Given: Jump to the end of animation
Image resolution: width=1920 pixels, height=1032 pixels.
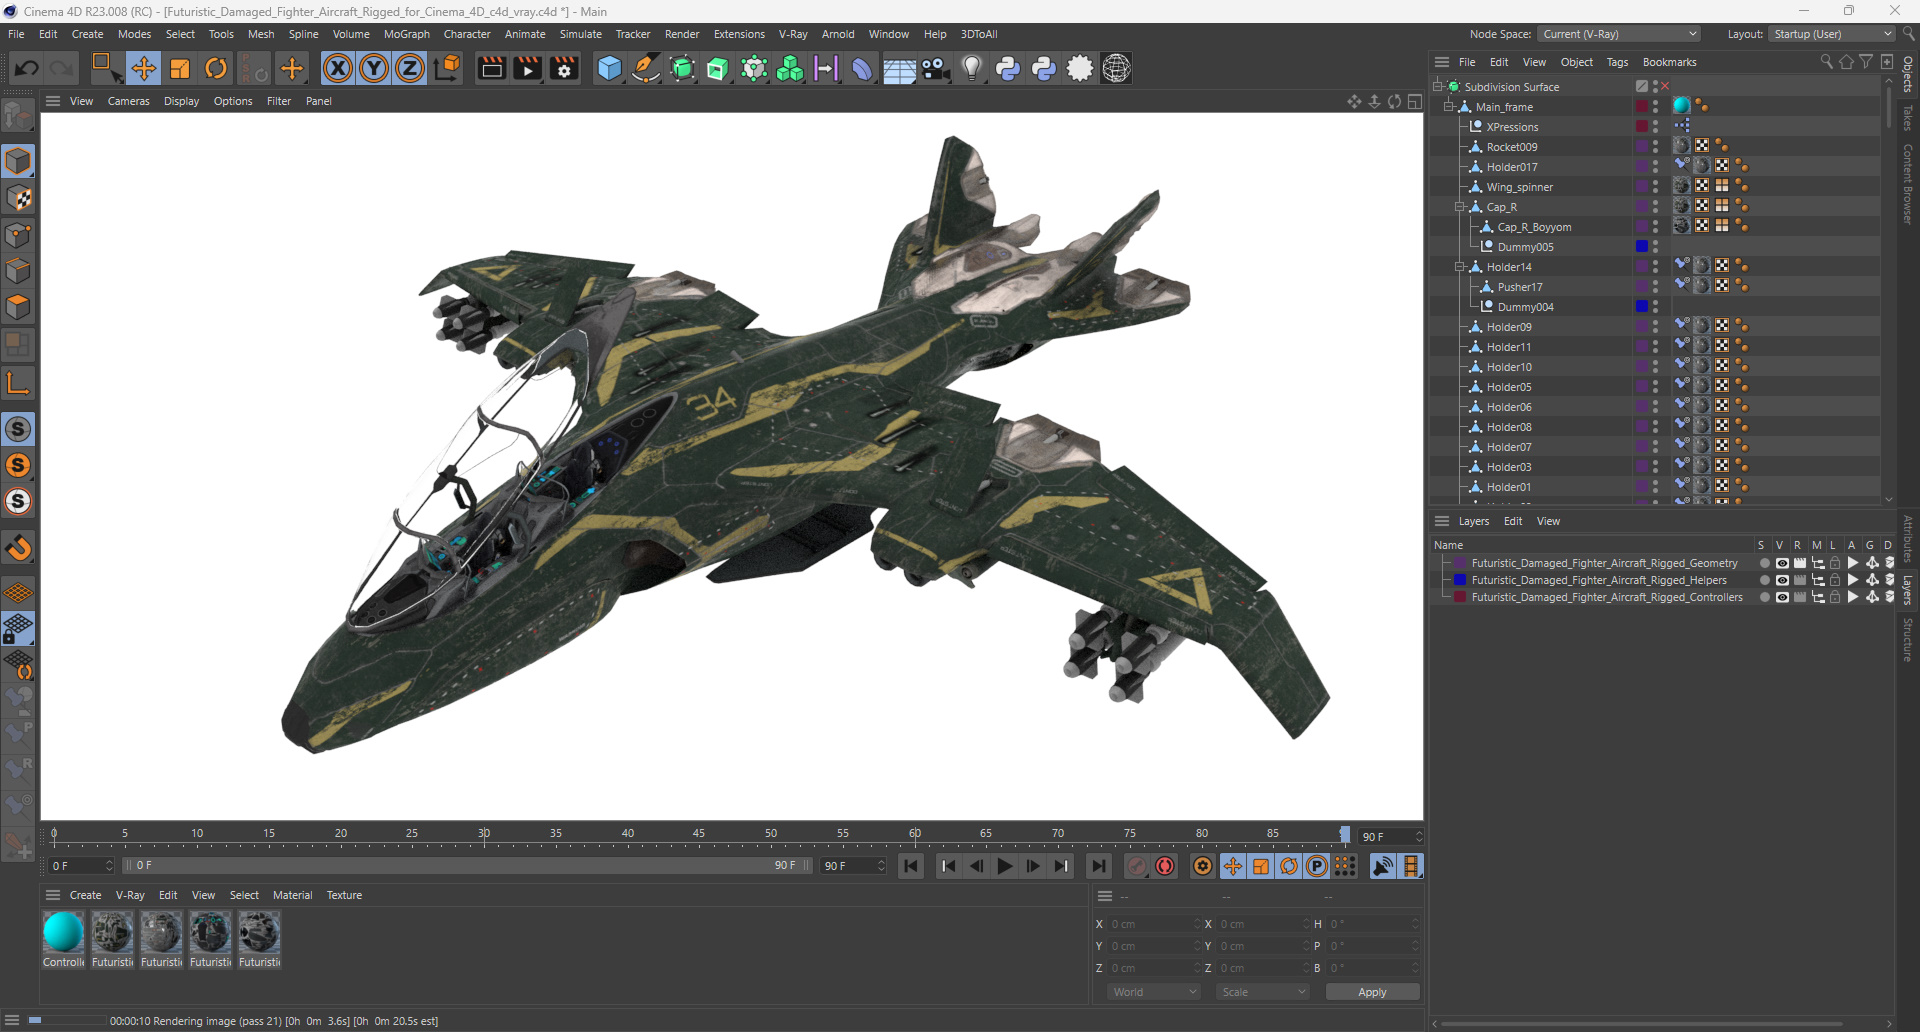Looking at the screenshot, I should (1099, 866).
